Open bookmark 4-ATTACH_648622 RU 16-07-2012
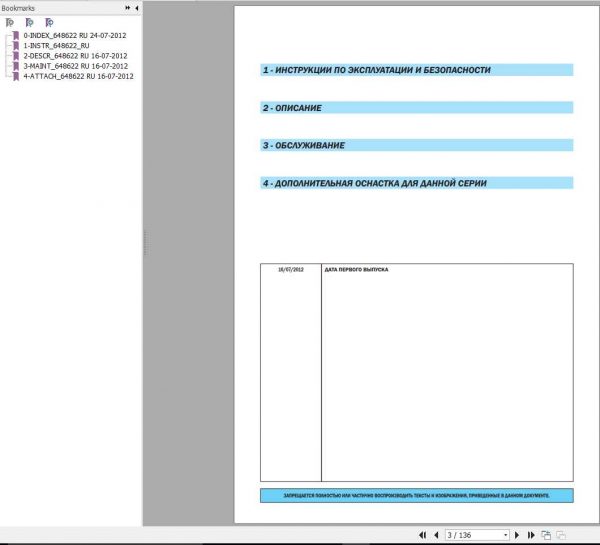 78,76
